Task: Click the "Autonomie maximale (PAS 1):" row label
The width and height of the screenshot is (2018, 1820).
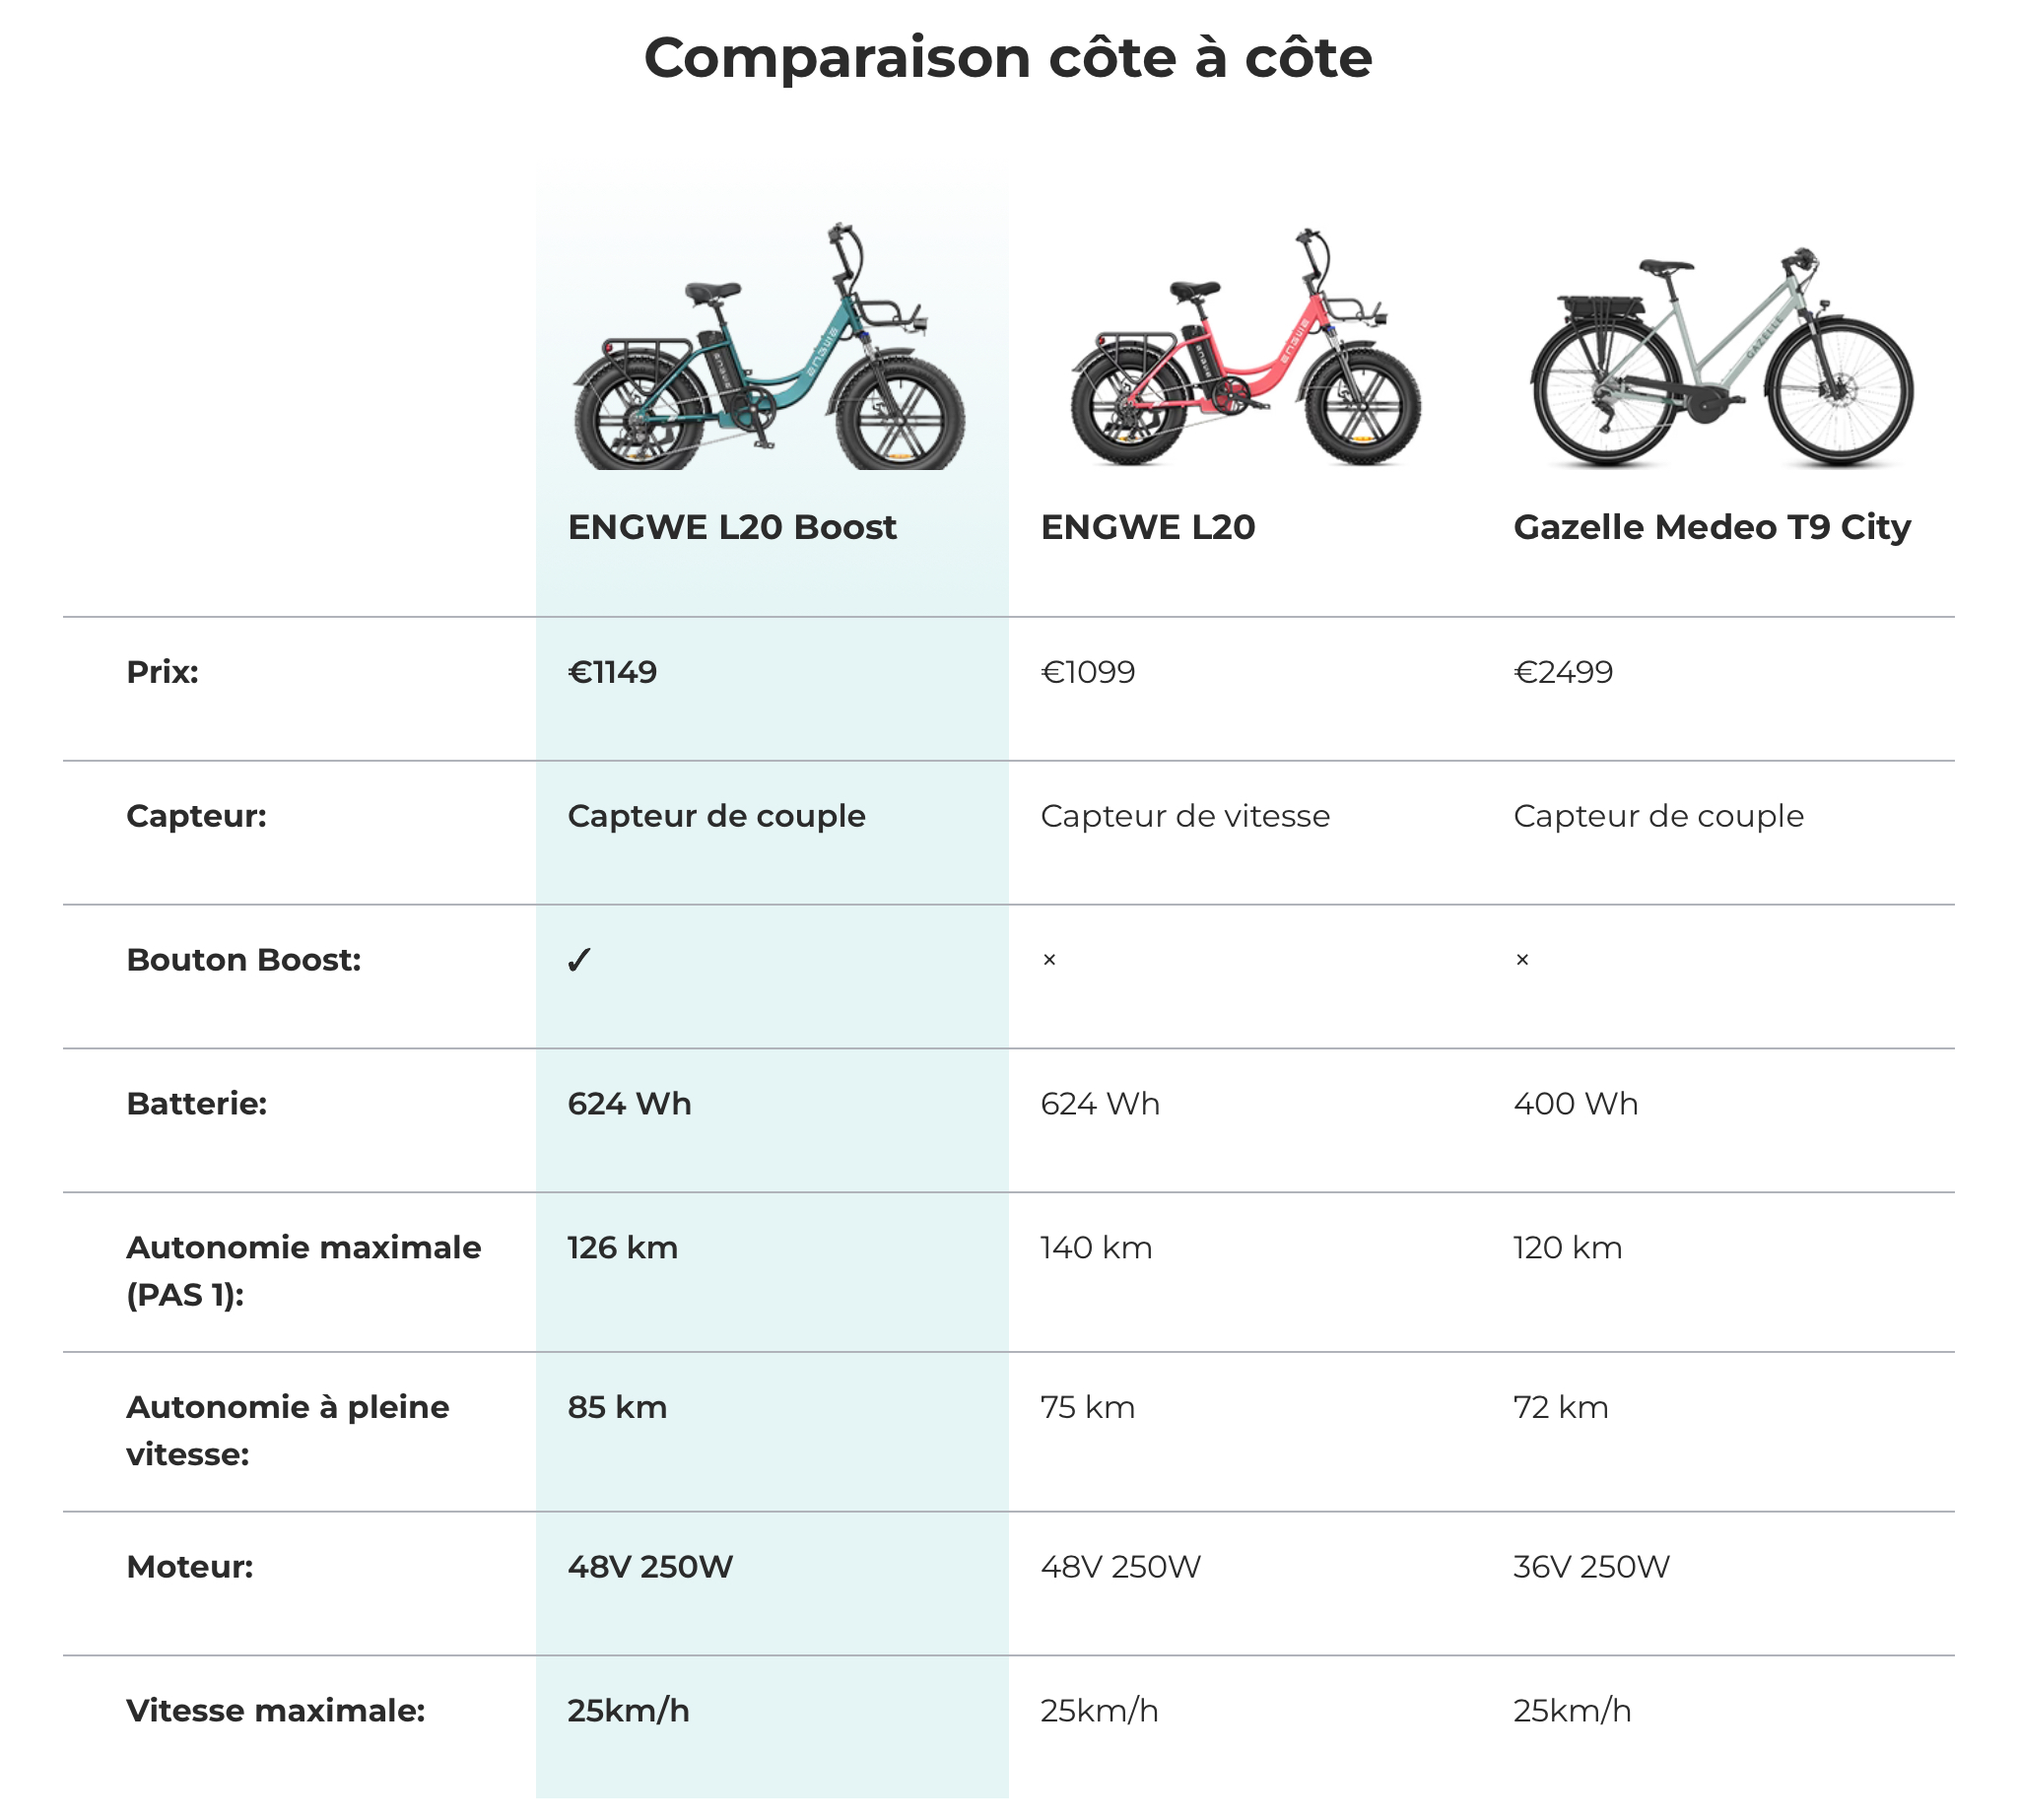Action: point(303,1271)
